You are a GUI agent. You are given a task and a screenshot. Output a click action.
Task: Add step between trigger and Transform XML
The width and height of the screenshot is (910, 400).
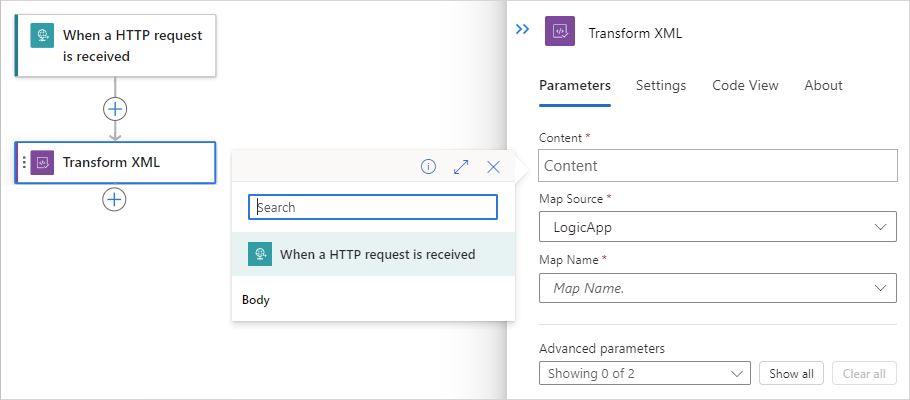point(115,108)
